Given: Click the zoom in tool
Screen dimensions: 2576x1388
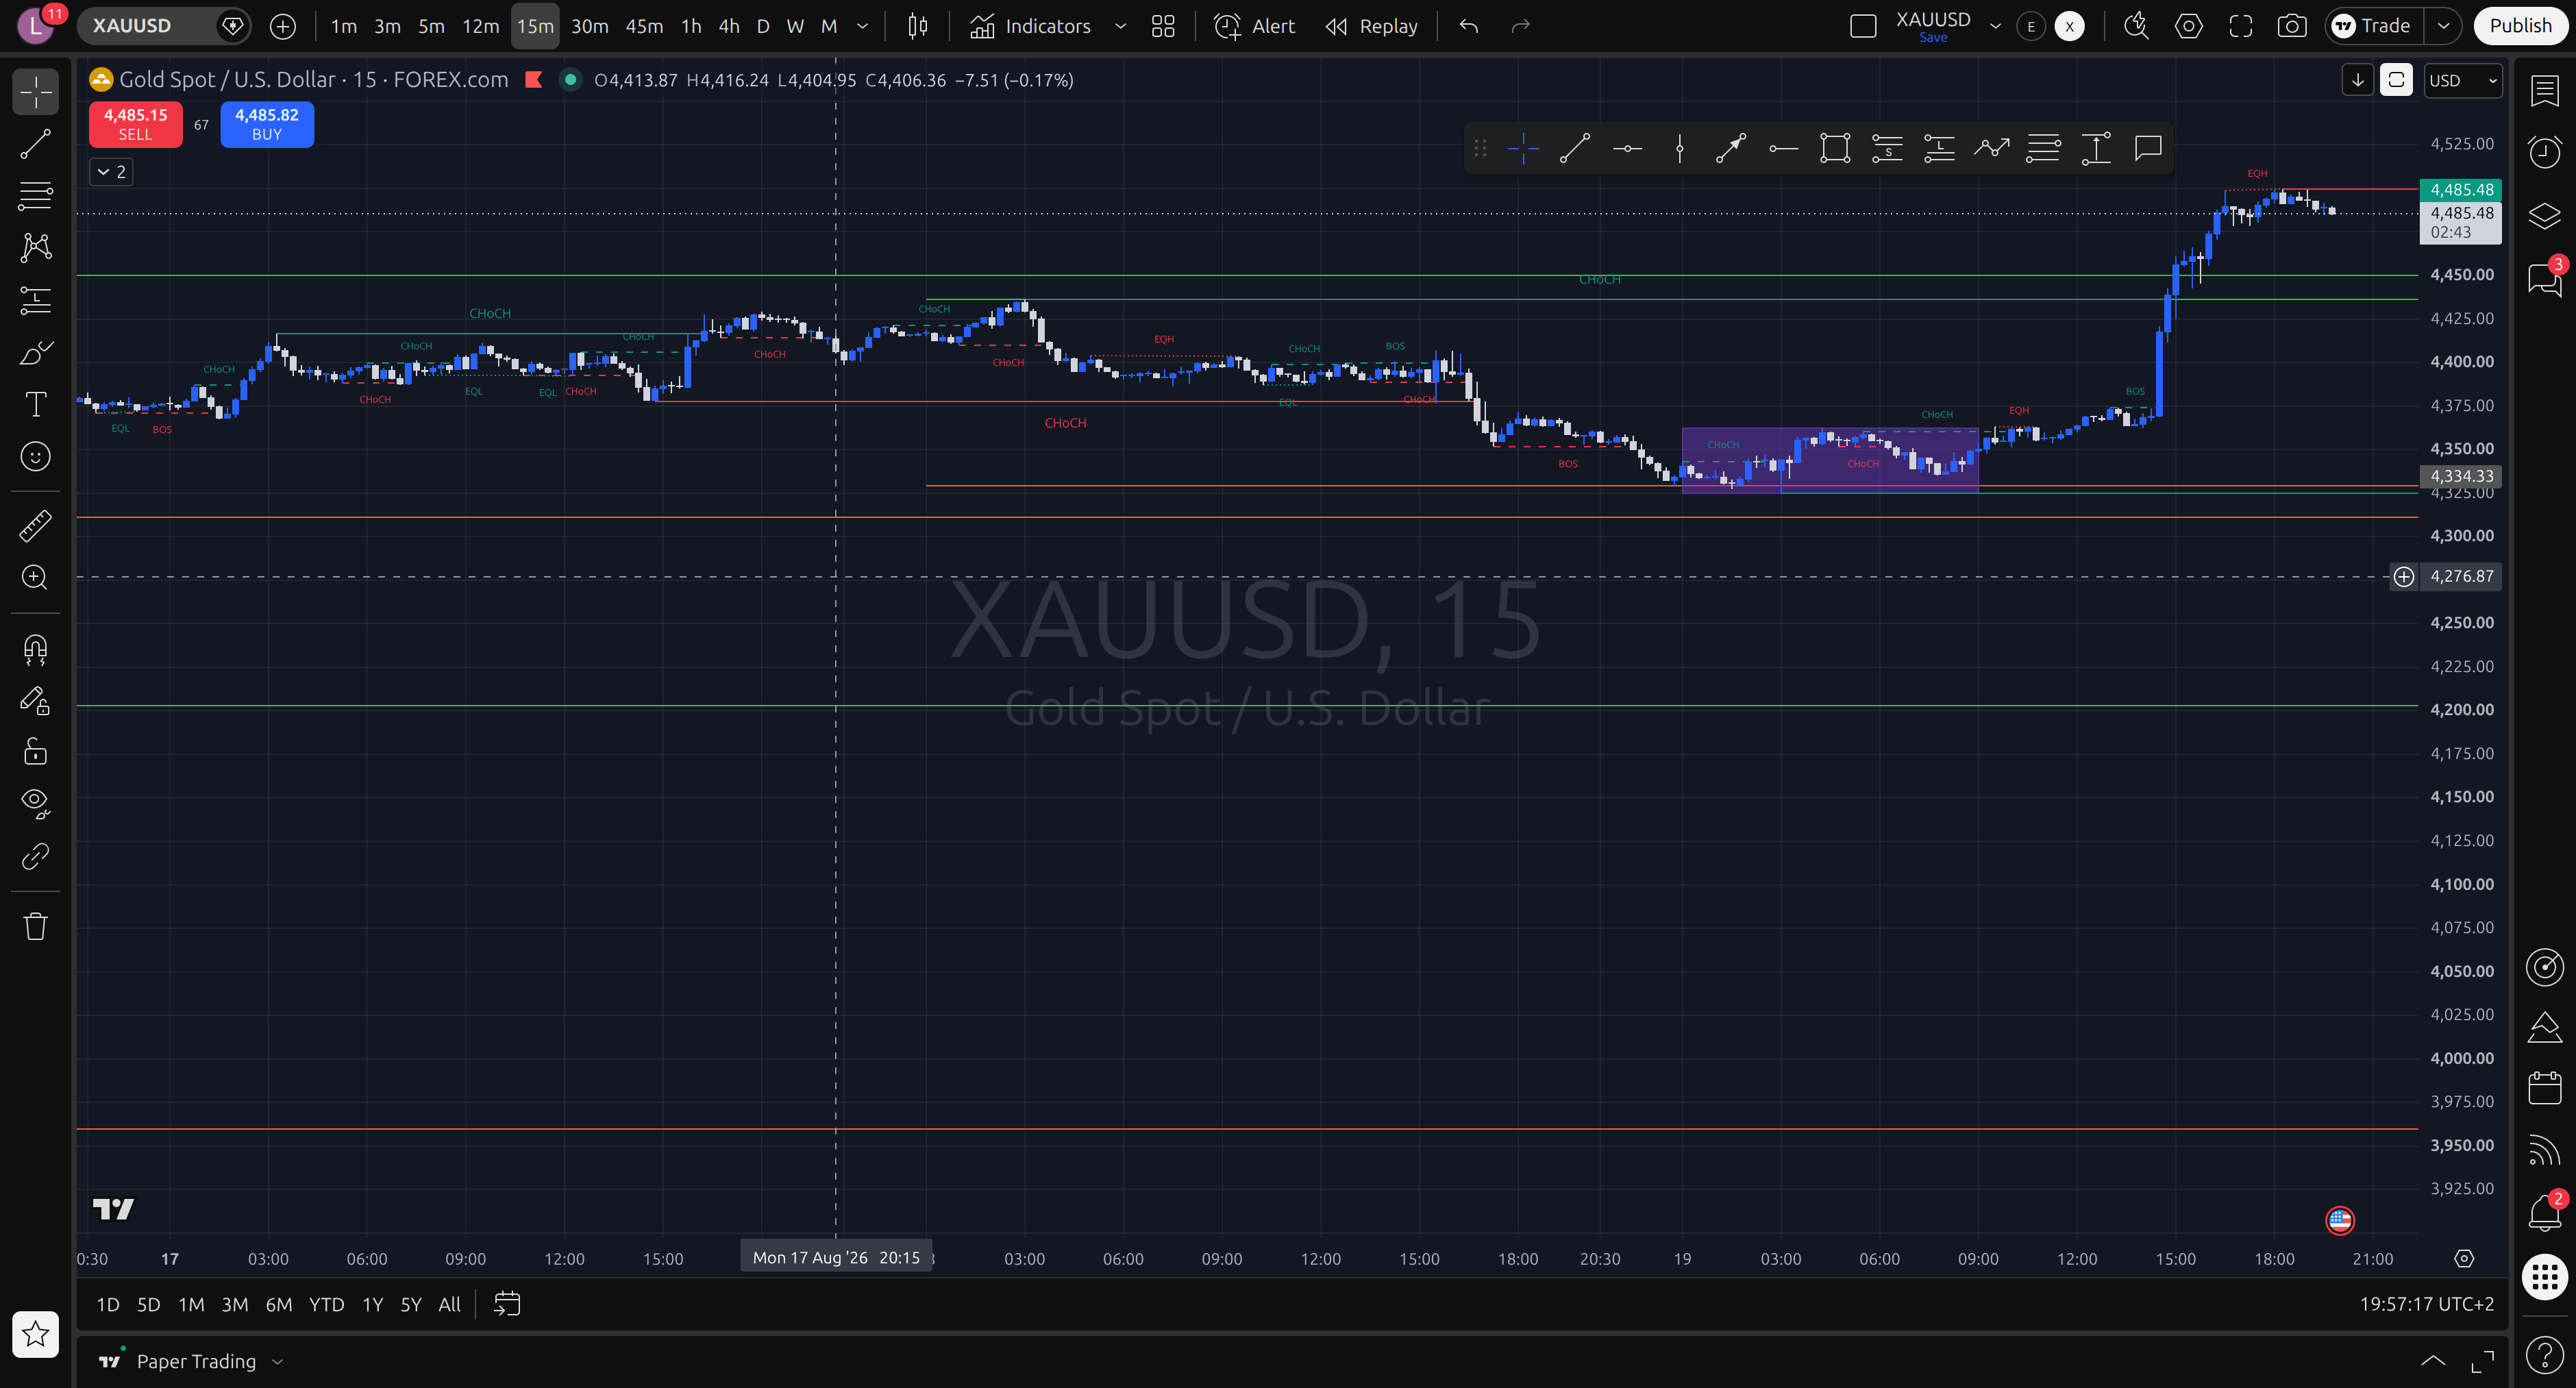Looking at the screenshot, I should [36, 578].
